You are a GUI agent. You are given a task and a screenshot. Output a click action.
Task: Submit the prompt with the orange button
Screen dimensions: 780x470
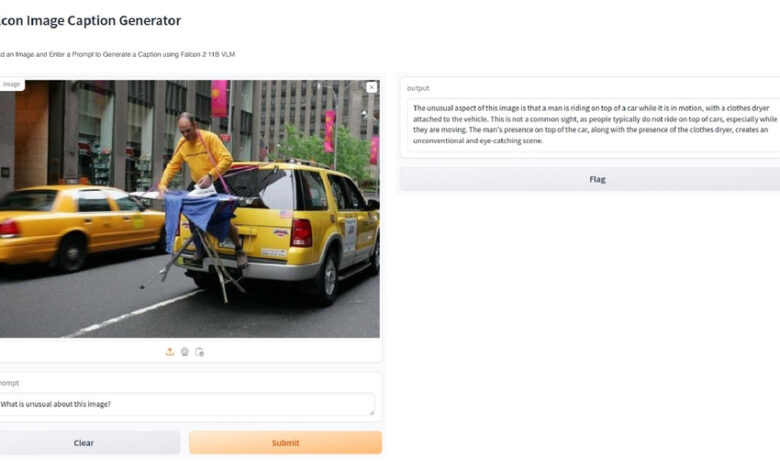pyautogui.click(x=286, y=443)
